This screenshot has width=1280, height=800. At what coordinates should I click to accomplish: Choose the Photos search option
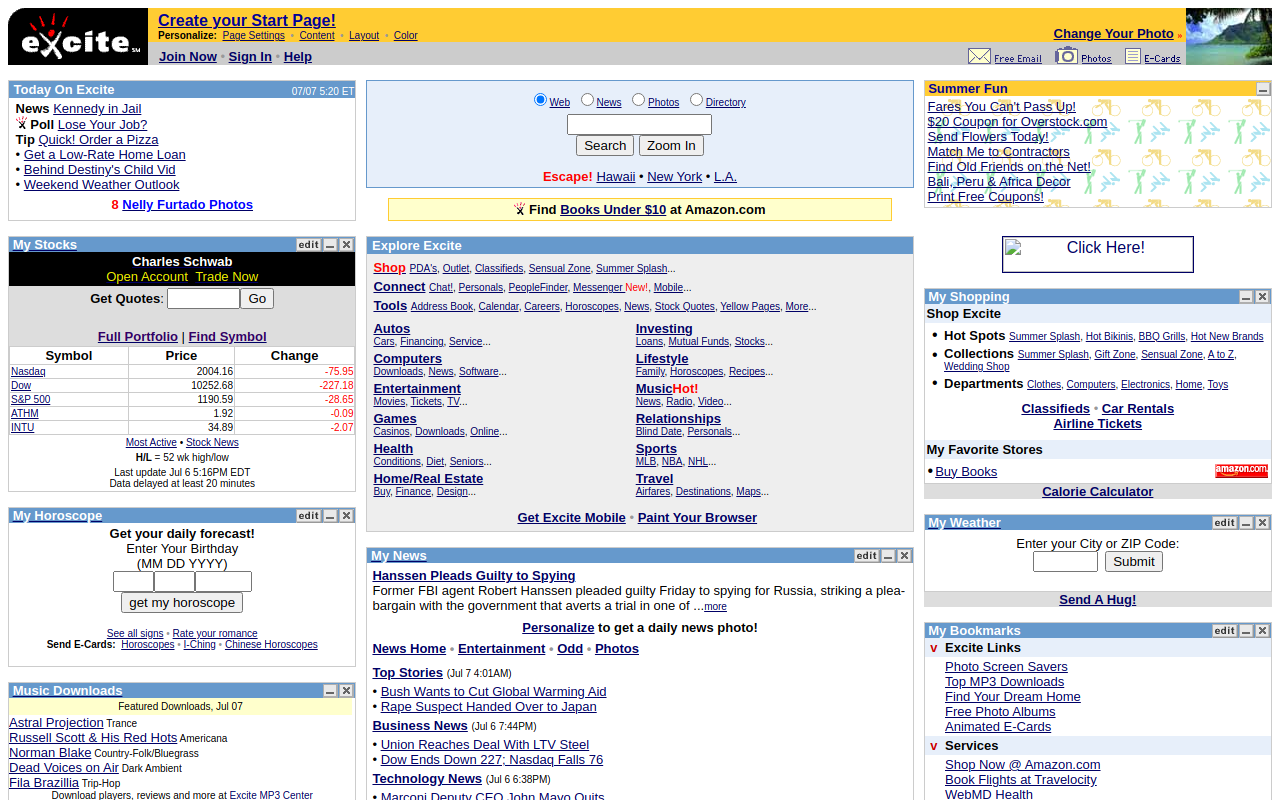tap(638, 101)
